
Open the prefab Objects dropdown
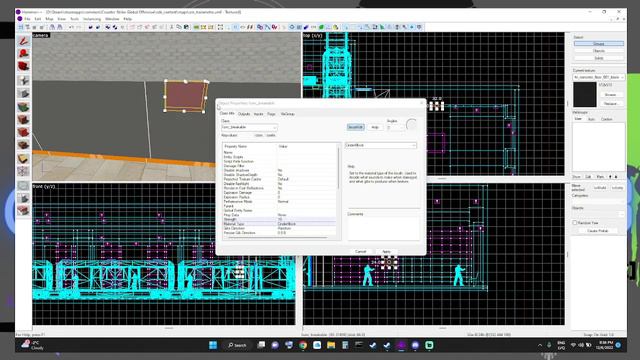pos(598,214)
